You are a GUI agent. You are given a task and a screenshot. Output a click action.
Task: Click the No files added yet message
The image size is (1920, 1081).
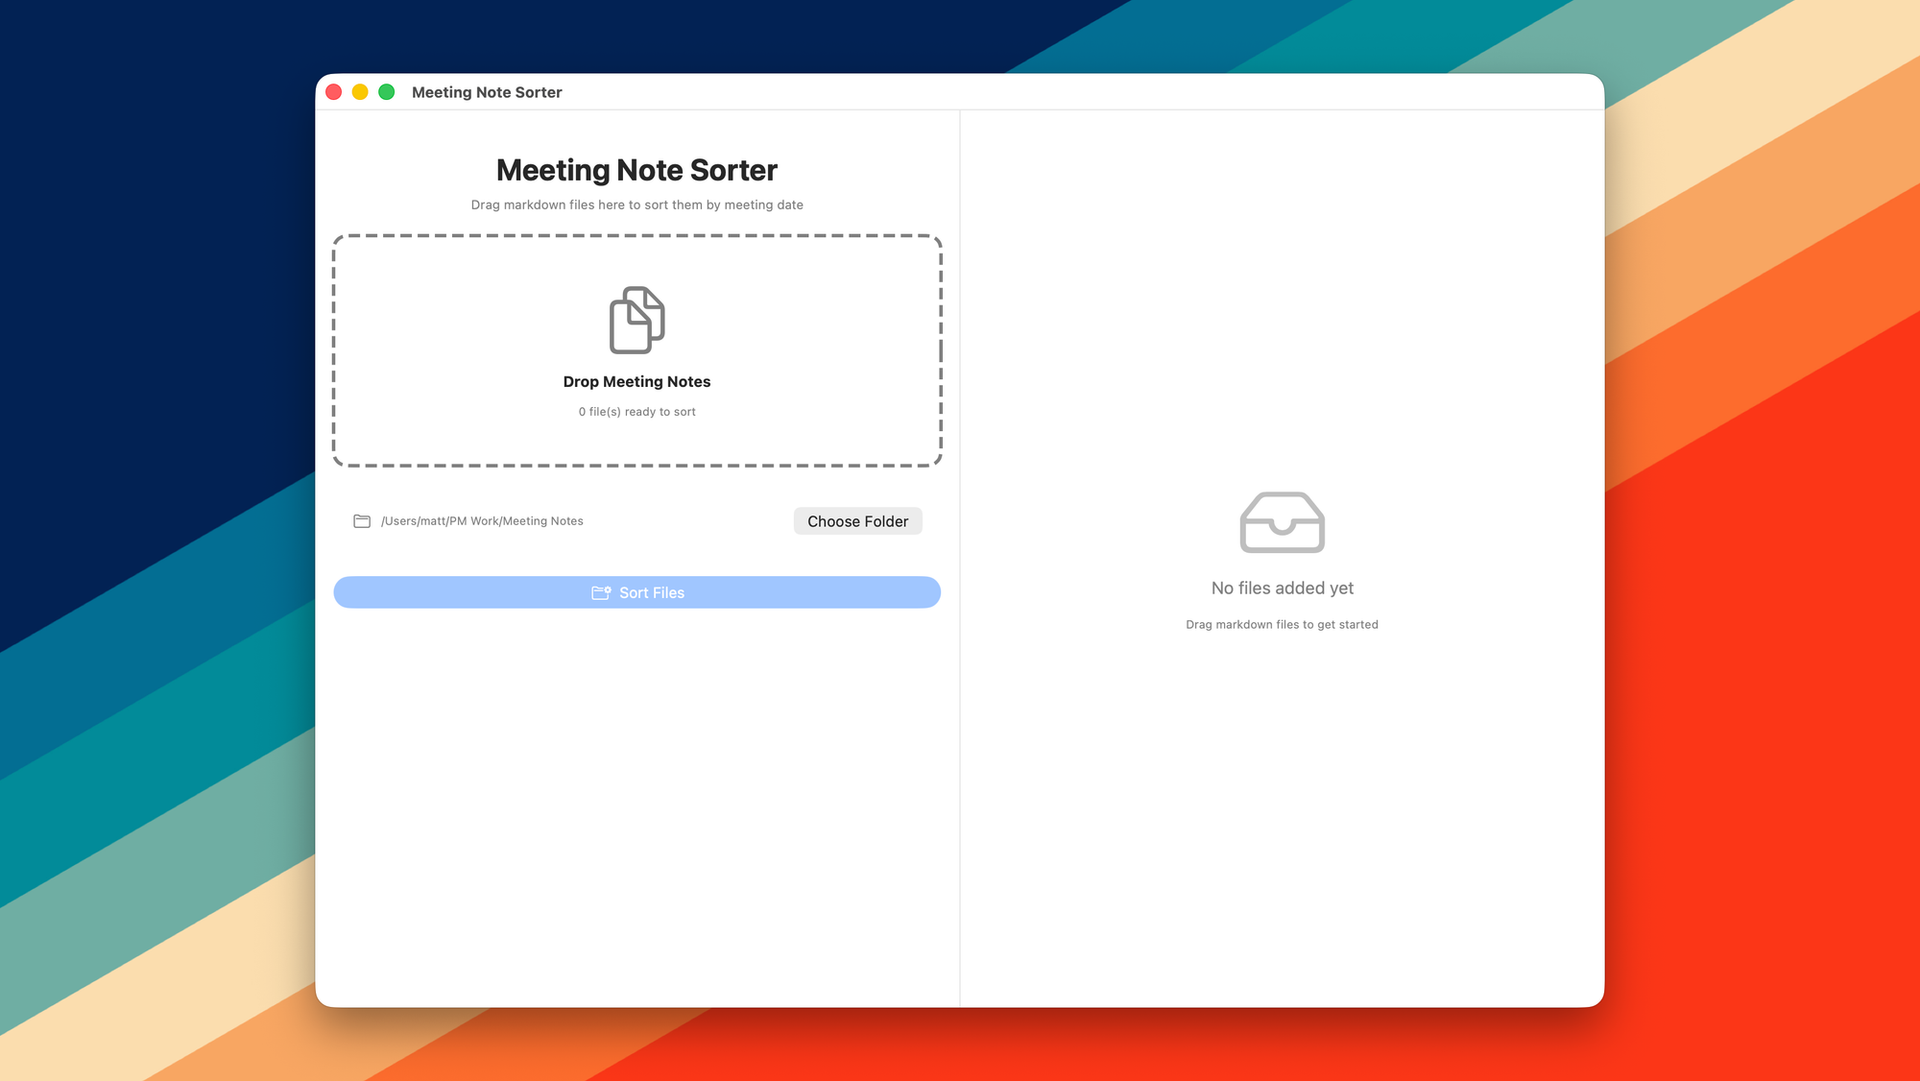[1282, 588]
